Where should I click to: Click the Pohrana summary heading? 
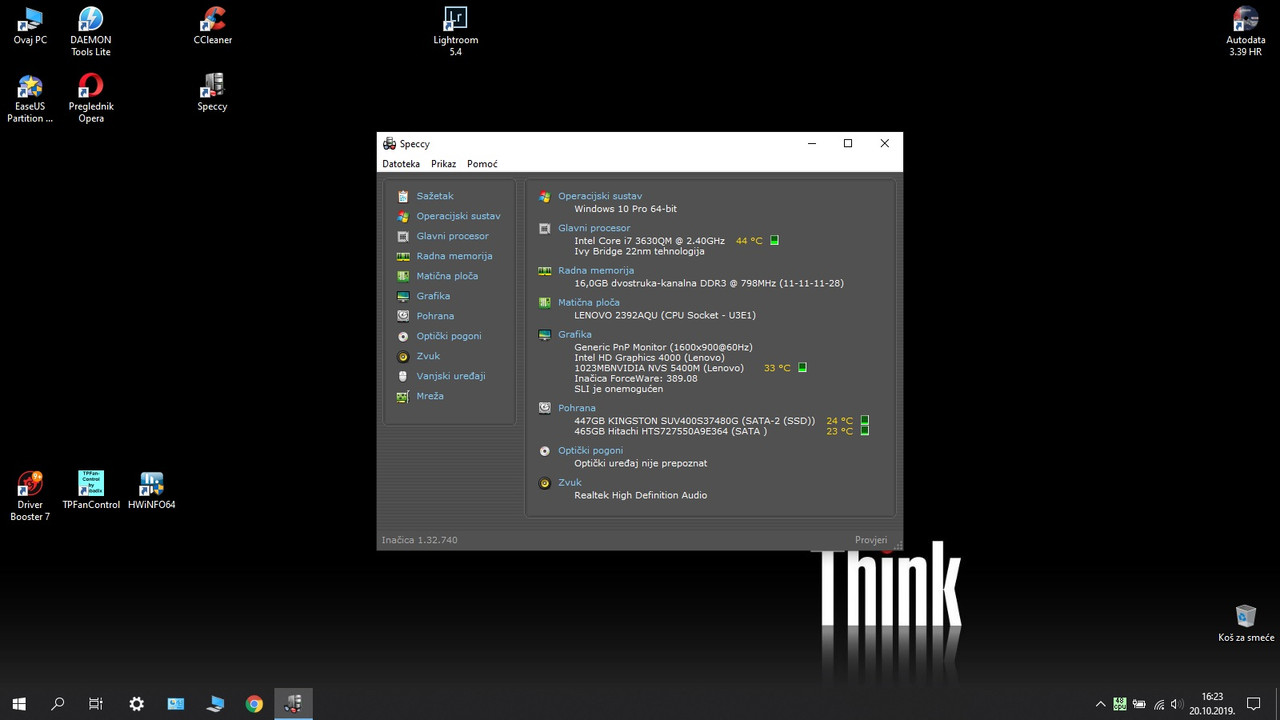[x=577, y=408]
